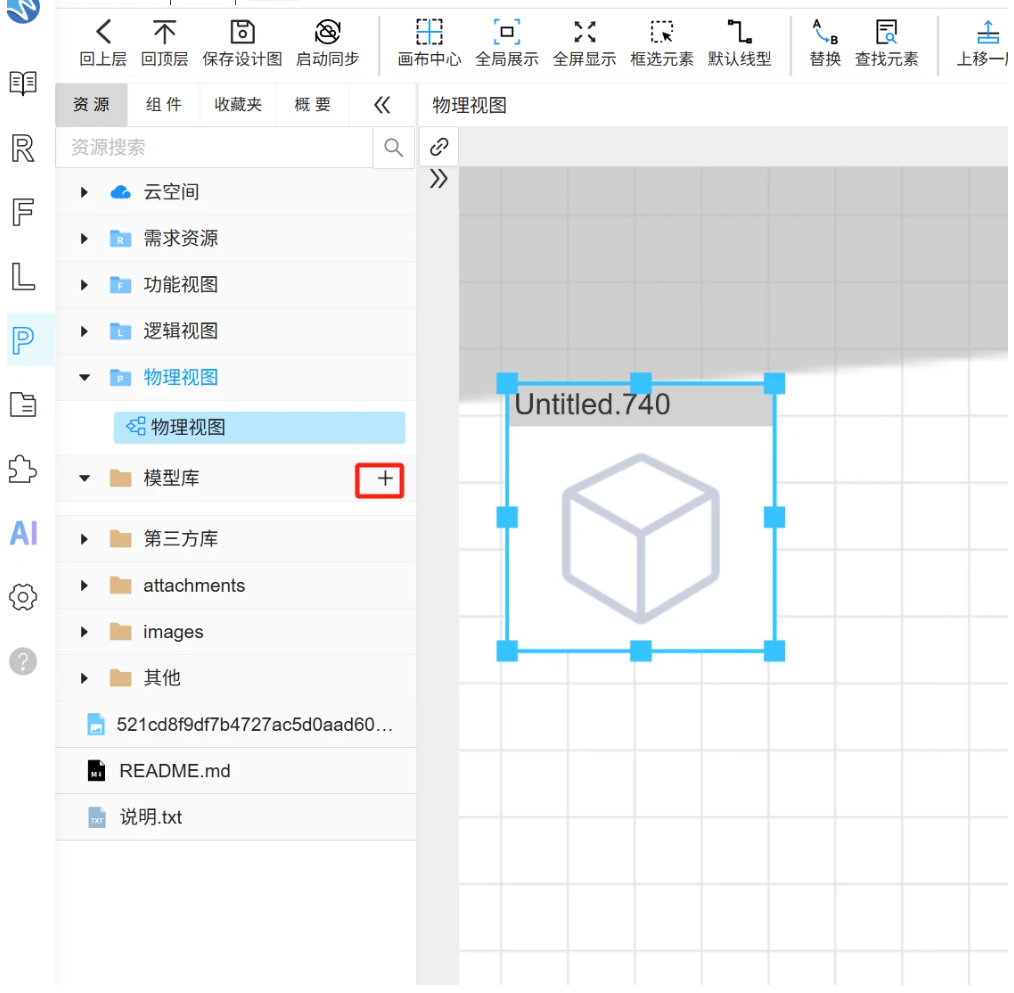Expand the 第三方库 folder
1014x993 pixels.
[84, 539]
